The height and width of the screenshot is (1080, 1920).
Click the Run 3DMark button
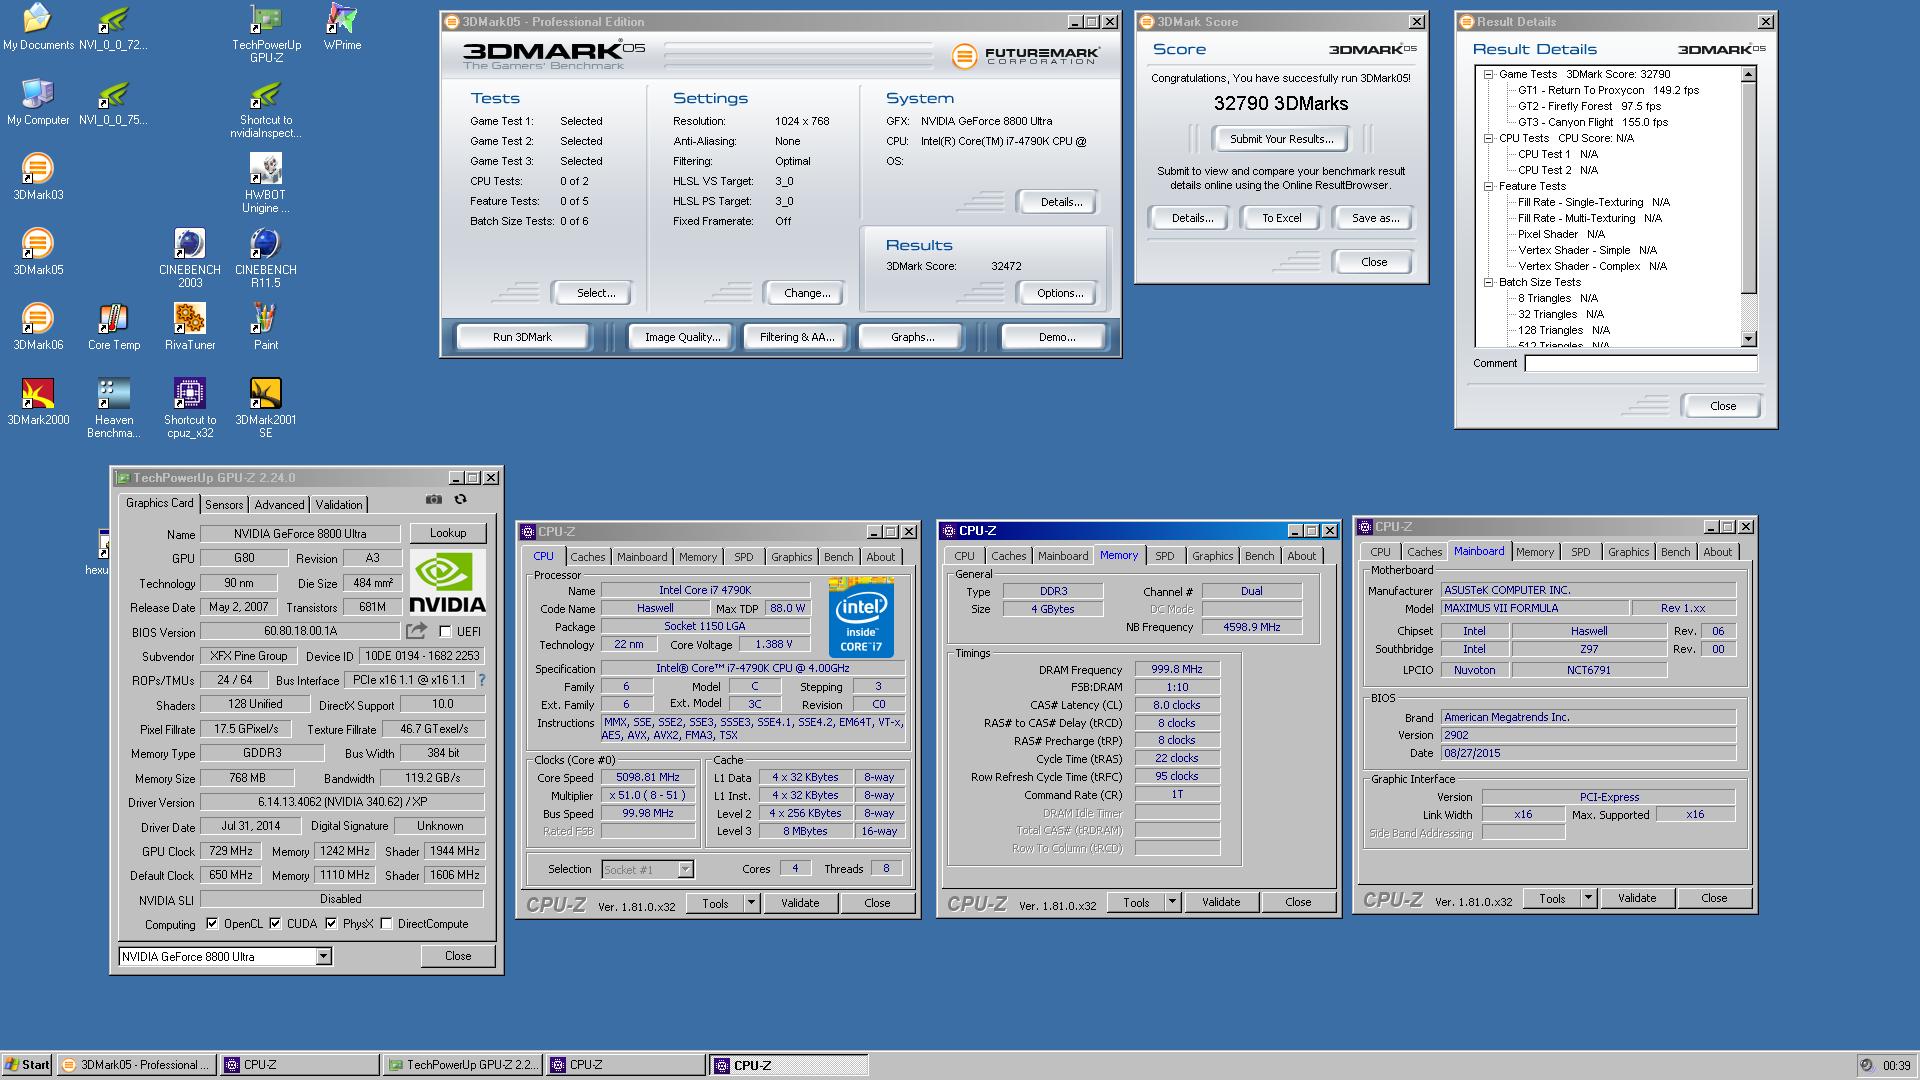click(x=522, y=337)
